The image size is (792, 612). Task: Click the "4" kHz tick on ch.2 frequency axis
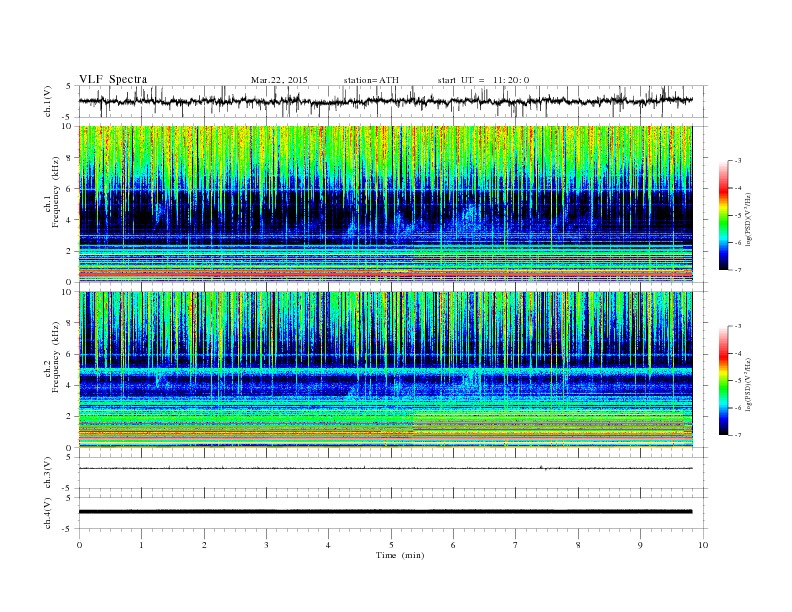(x=70, y=386)
